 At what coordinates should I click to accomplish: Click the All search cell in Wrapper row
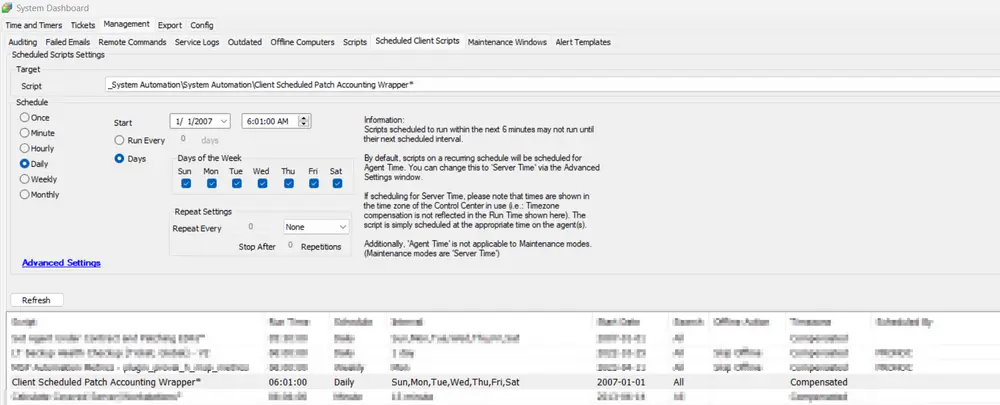point(679,382)
